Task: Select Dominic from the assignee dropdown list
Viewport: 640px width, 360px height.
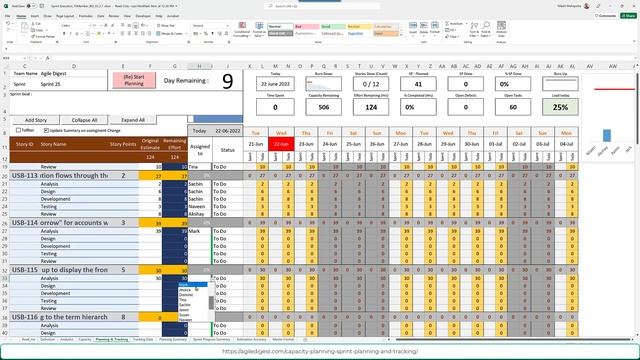Action: (x=186, y=295)
